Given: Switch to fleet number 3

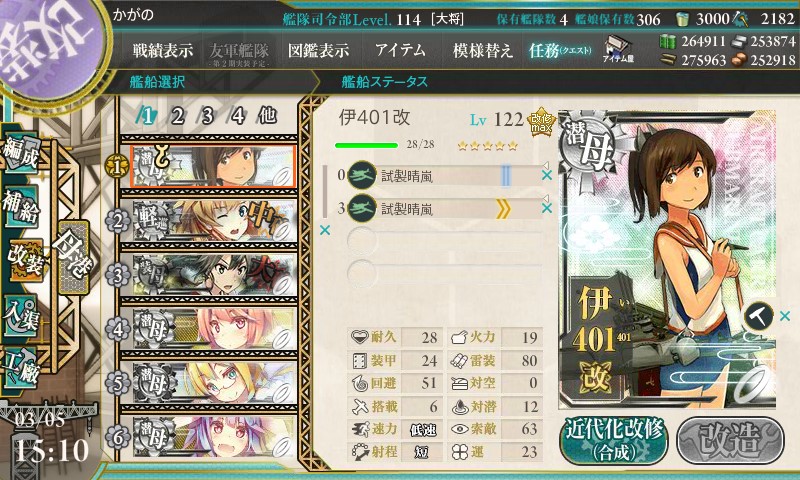Looking at the screenshot, I should tap(207, 116).
